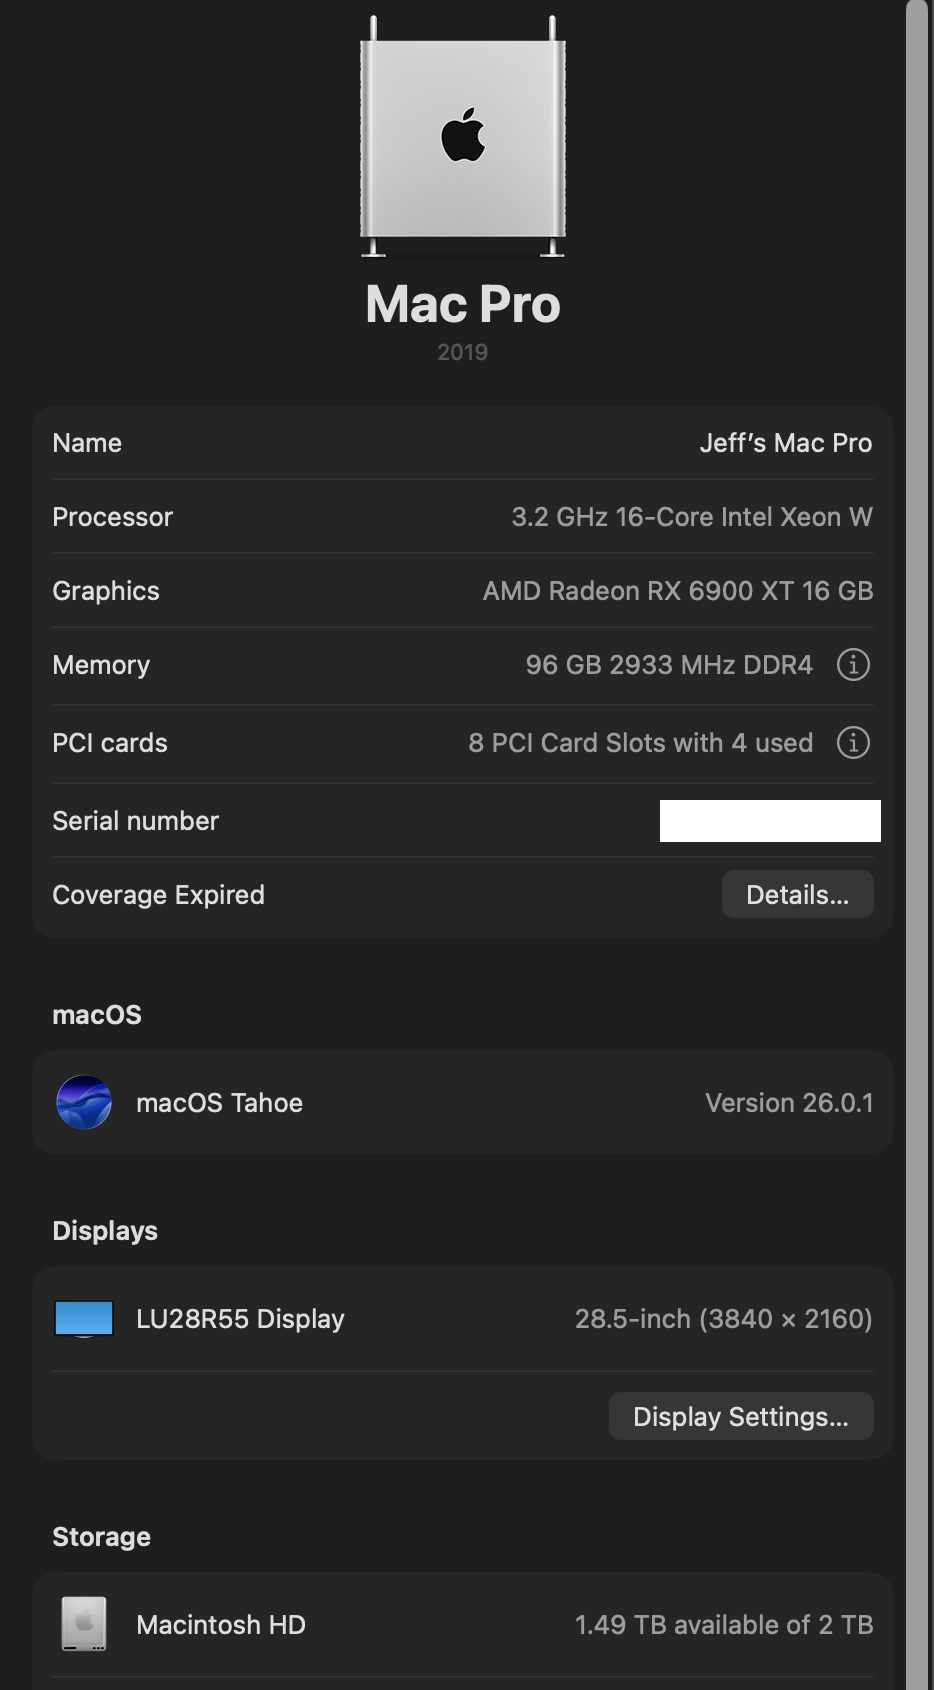
Task: Click 28.5-inch (3840 × 2160) text
Action: (x=723, y=1318)
